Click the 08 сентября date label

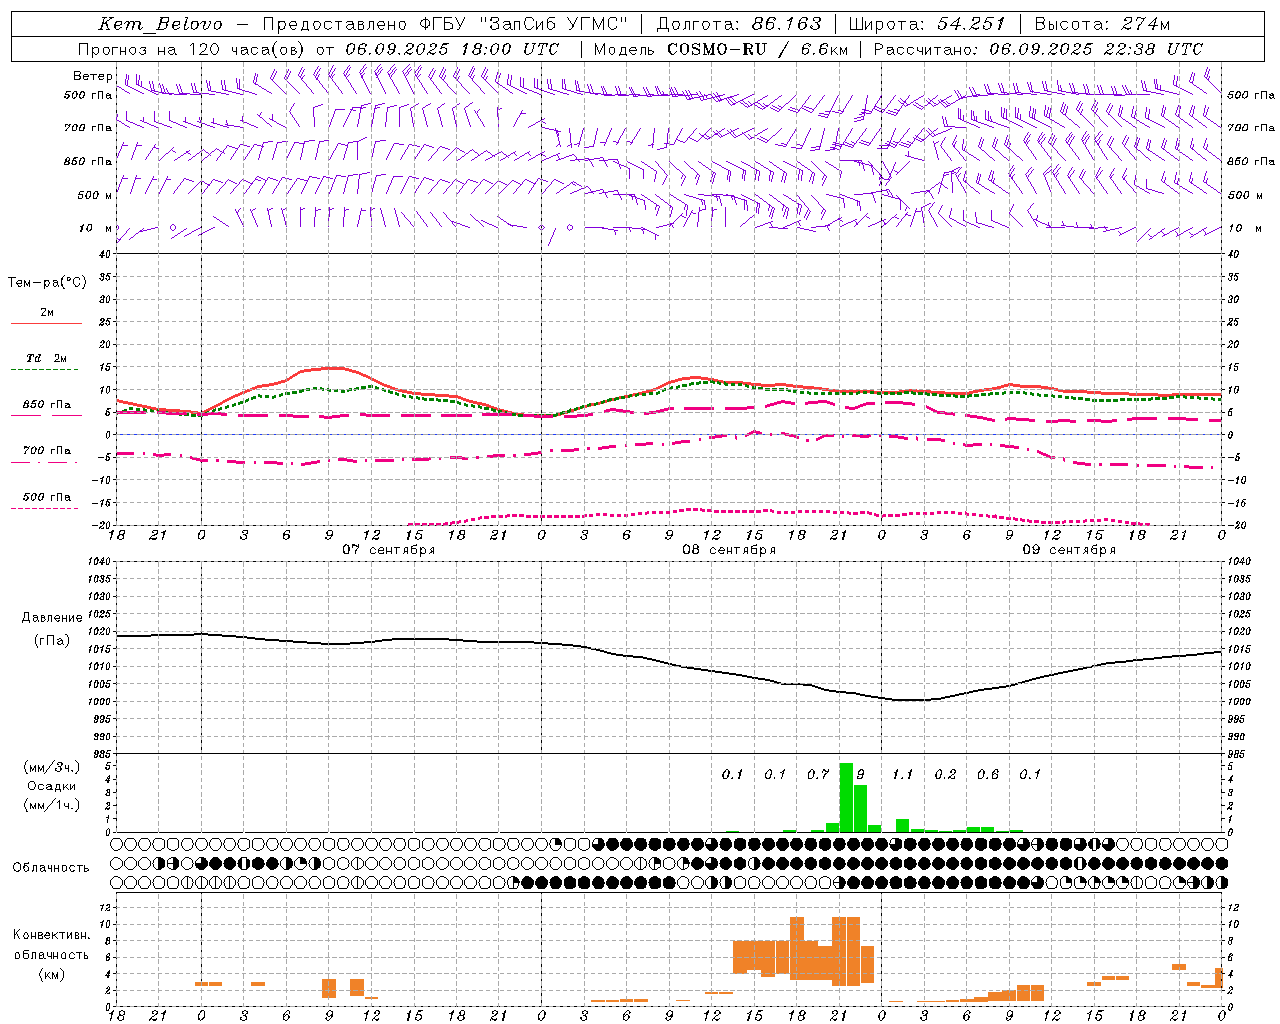tap(729, 550)
